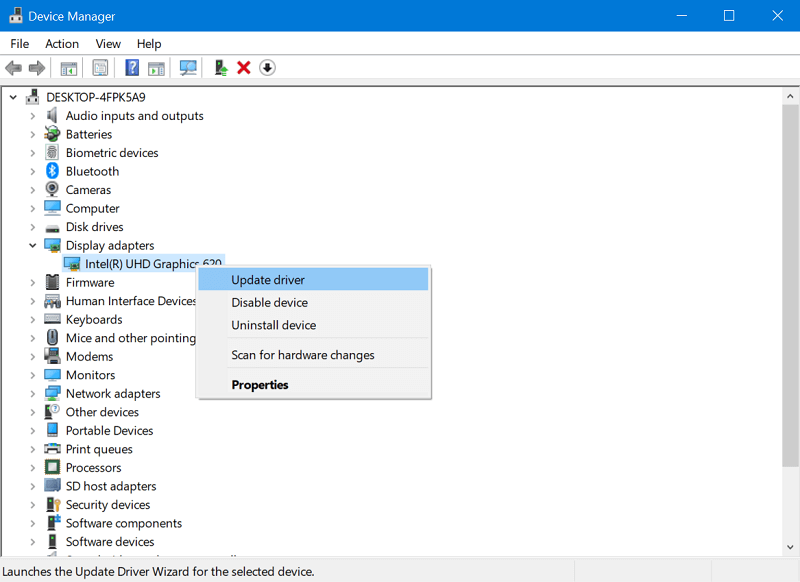Click the scrollbar down arrow in device tree
Image resolution: width=800 pixels, height=582 pixels.
point(790,547)
